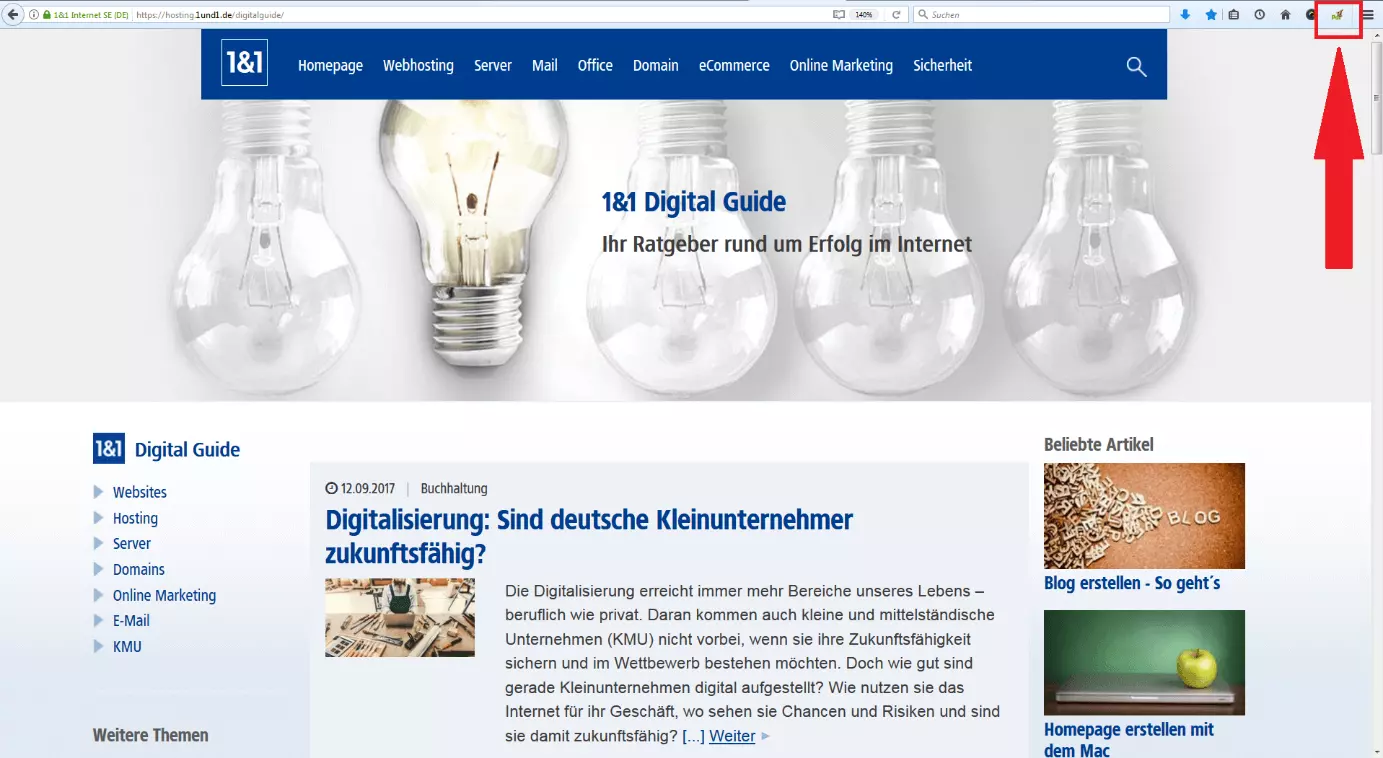Click the '1&1 Digital Guide' banner title
The height and width of the screenshot is (758, 1383).
coord(694,202)
